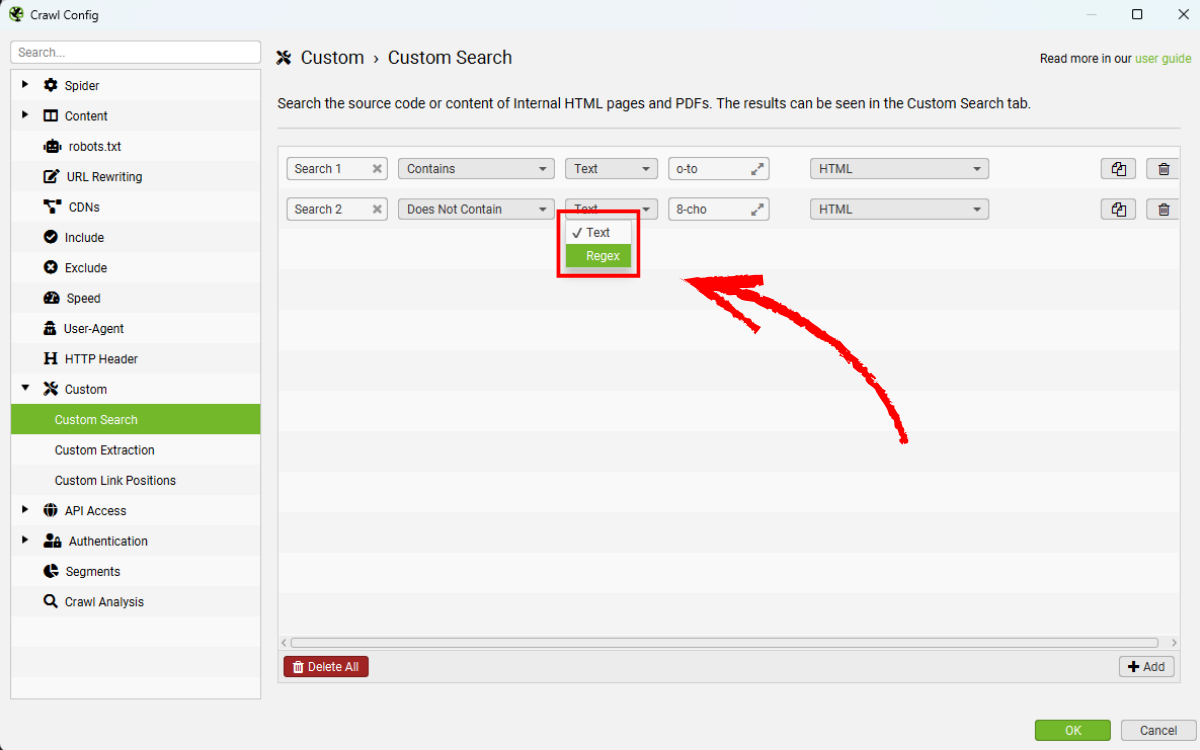Open the Does Not Contain dropdown
This screenshot has height=750, width=1200.
(475, 210)
